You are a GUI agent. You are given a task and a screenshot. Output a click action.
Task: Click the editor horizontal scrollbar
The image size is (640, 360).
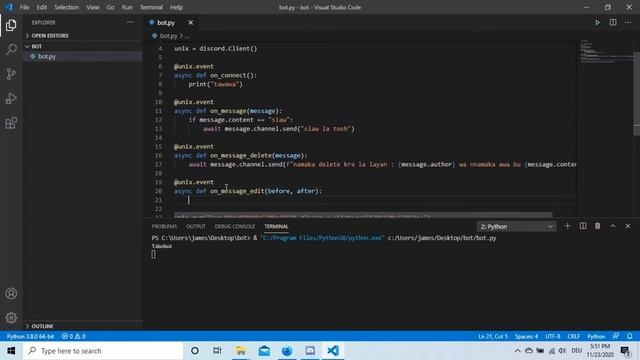[x=363, y=215]
